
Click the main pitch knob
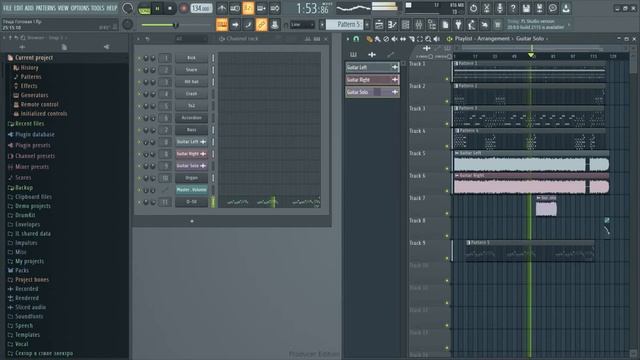click(127, 24)
